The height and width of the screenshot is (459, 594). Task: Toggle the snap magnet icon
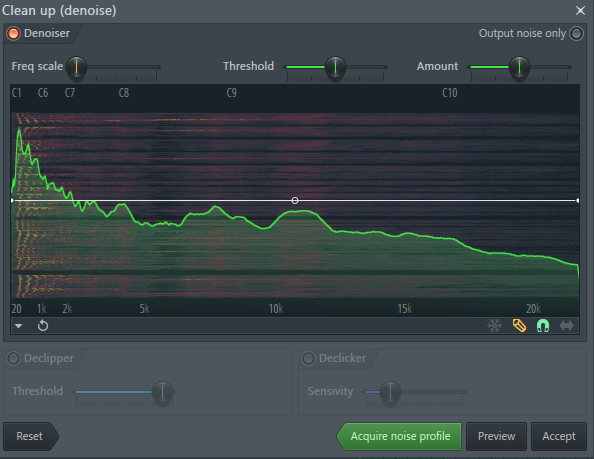coord(543,326)
